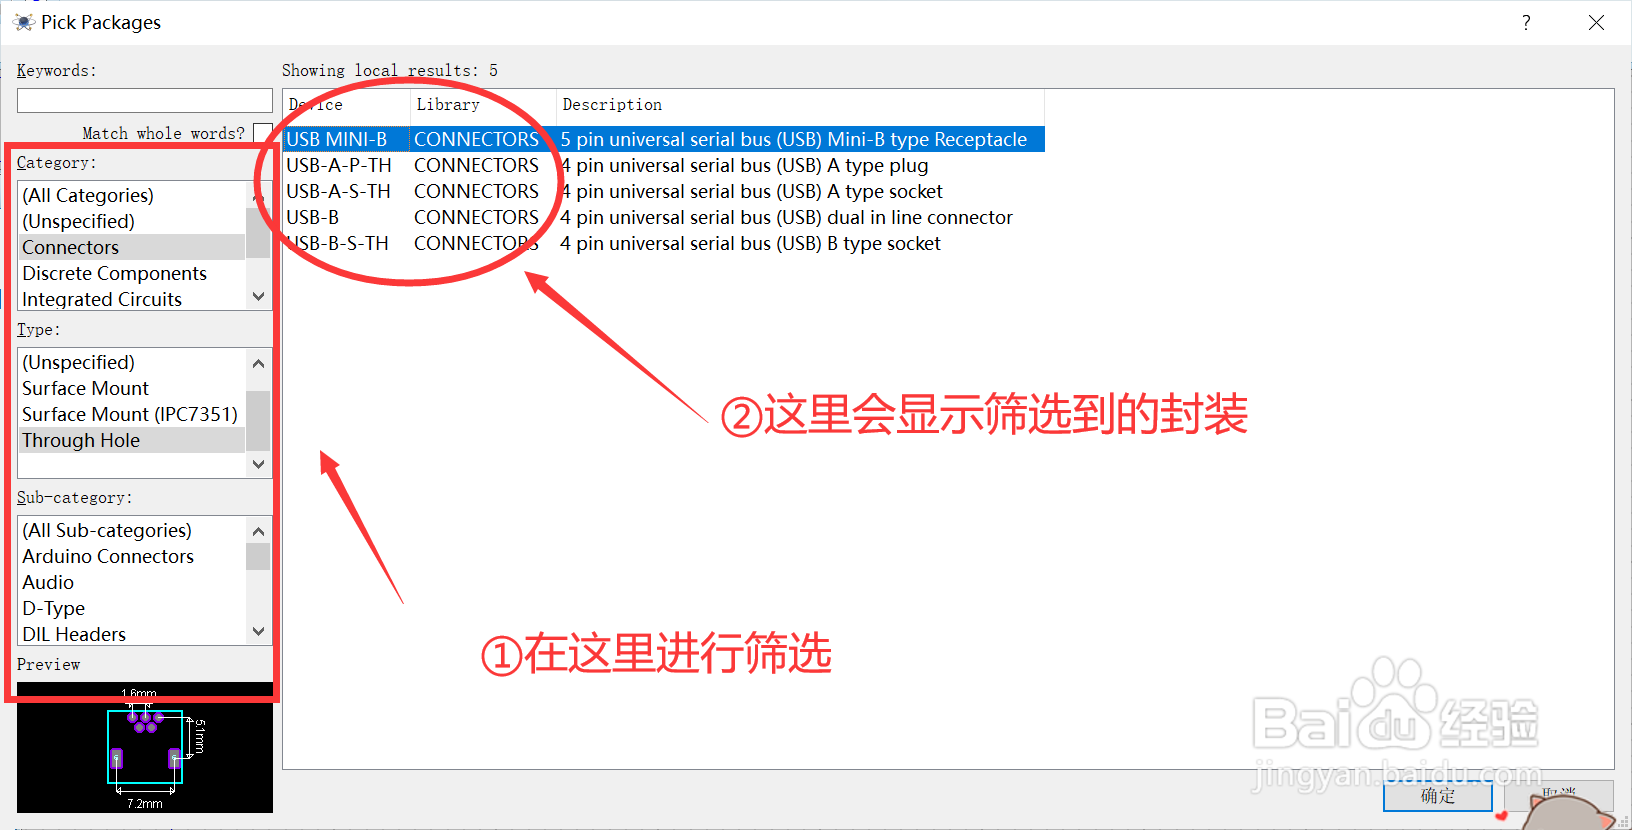Click the Sub-category list scroll-down arrow
This screenshot has height=830, width=1632.
pyautogui.click(x=259, y=631)
